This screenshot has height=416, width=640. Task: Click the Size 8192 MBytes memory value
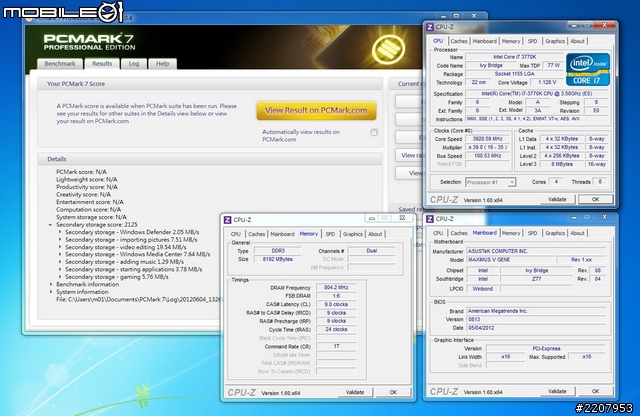(278, 260)
